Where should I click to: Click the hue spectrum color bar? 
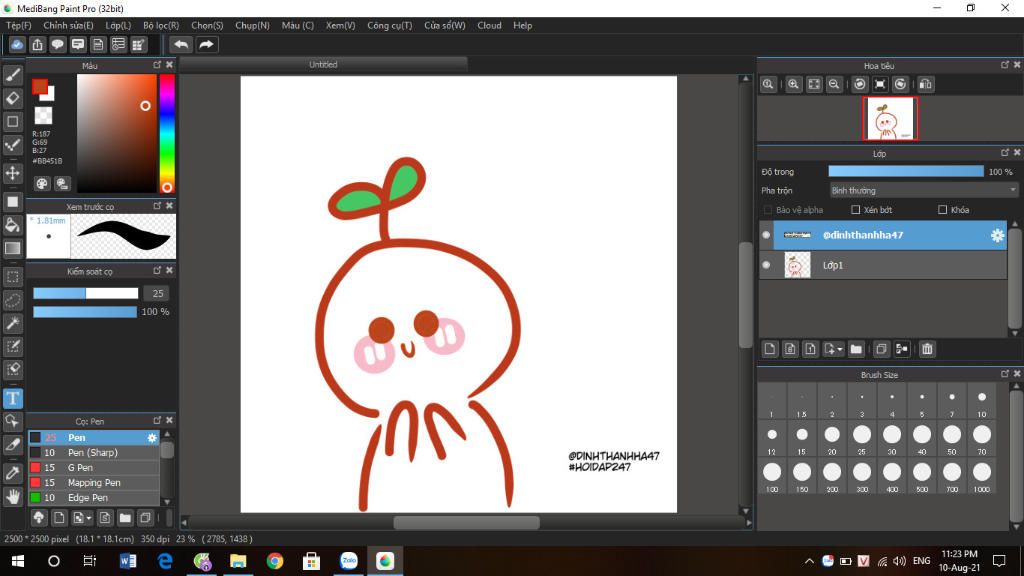(167, 132)
